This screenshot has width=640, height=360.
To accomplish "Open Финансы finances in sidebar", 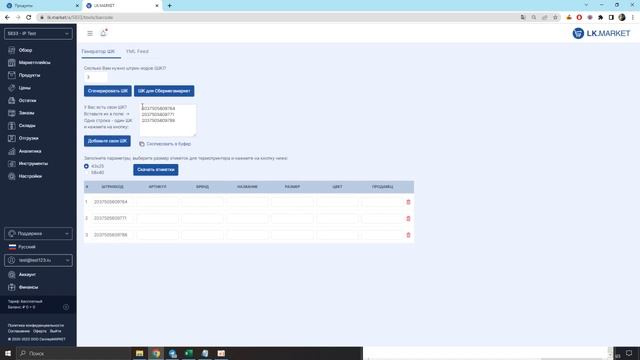I will [28, 287].
